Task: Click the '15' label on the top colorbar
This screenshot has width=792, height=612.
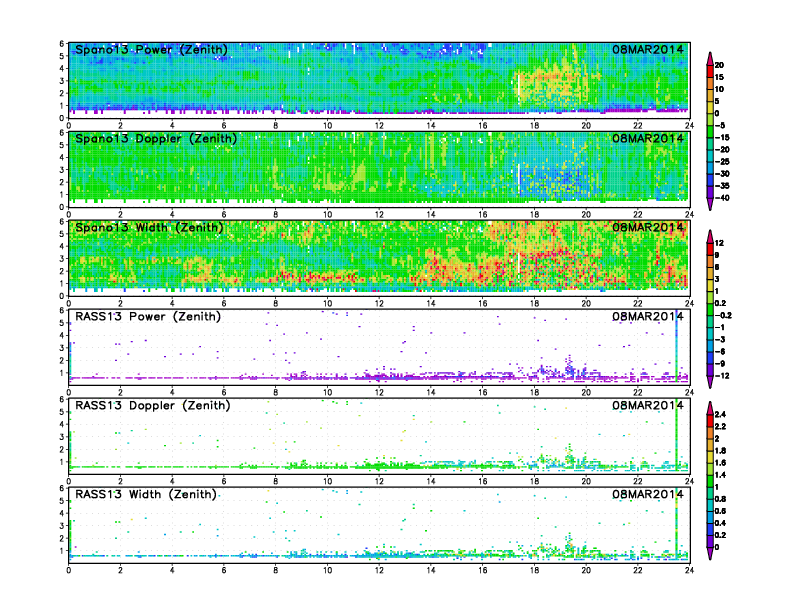Action: pyautogui.click(x=719, y=77)
